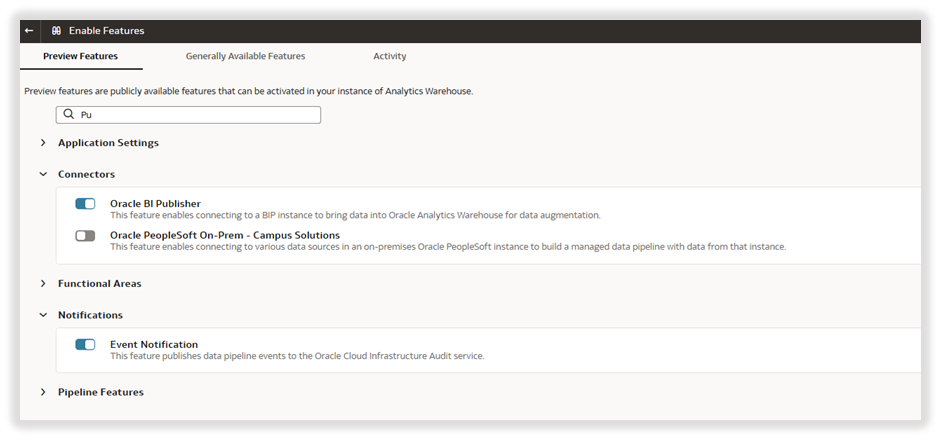Image resolution: width=941 pixels, height=440 pixels.
Task: Click the Notifications heading
Action: click(x=90, y=315)
